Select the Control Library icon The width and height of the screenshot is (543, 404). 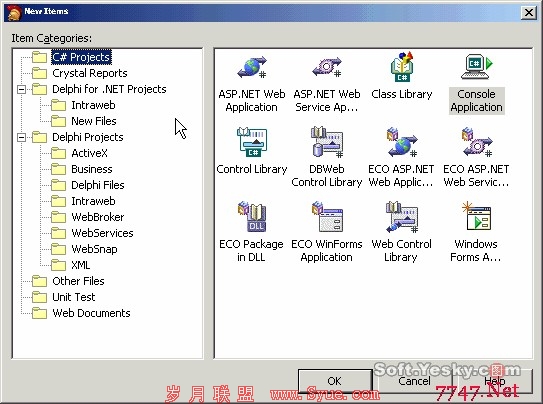click(252, 143)
